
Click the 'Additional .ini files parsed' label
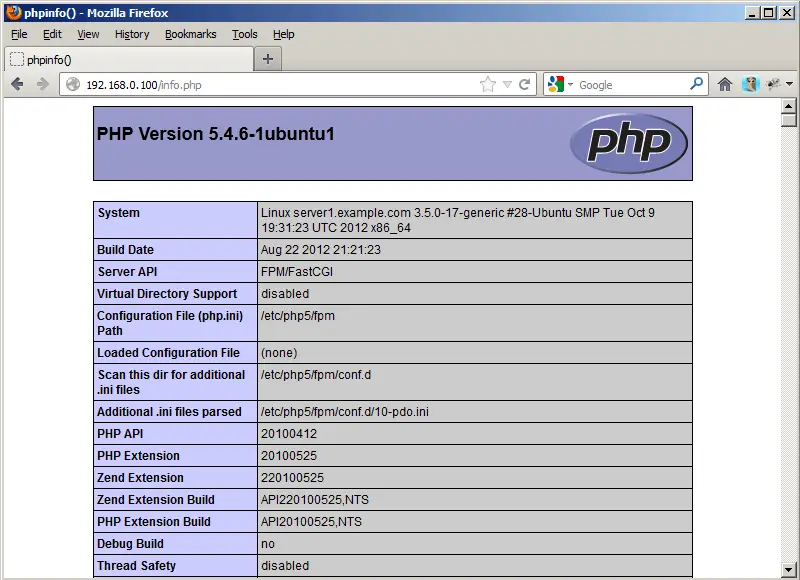tap(169, 411)
